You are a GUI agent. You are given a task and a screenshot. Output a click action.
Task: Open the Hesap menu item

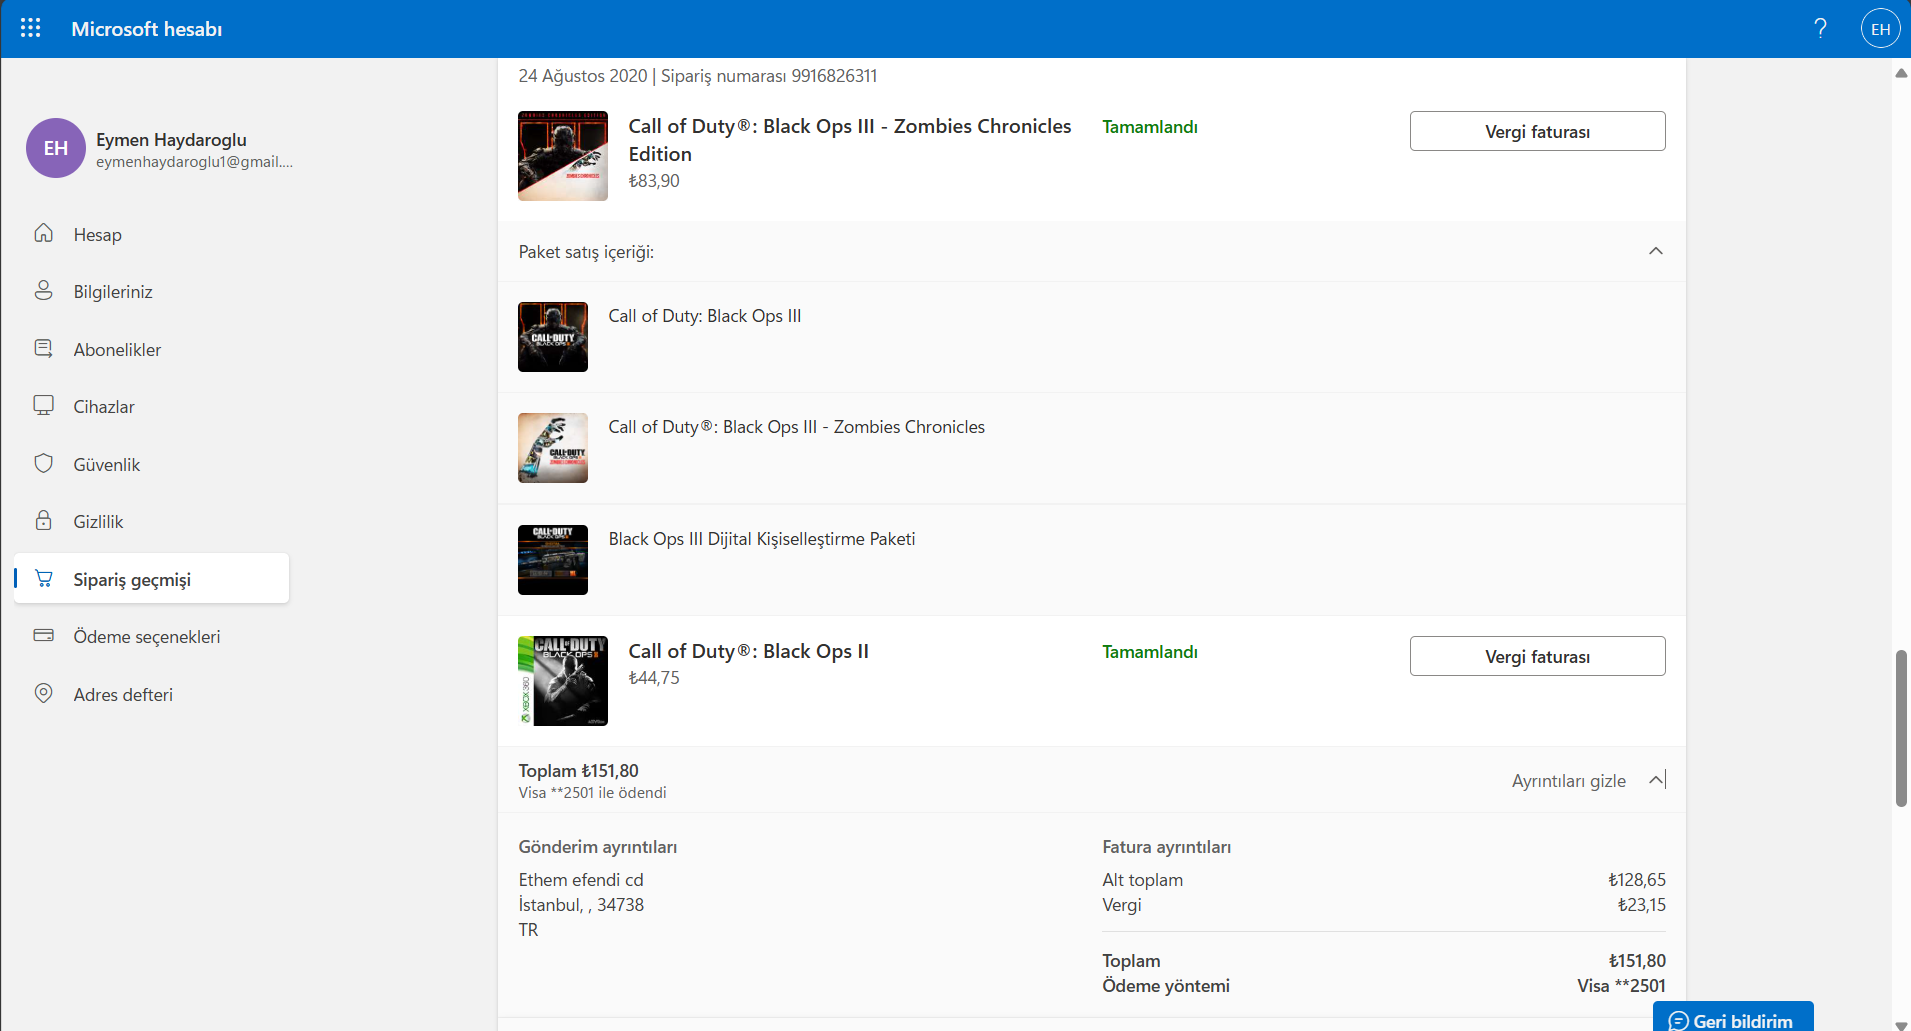tap(152, 235)
